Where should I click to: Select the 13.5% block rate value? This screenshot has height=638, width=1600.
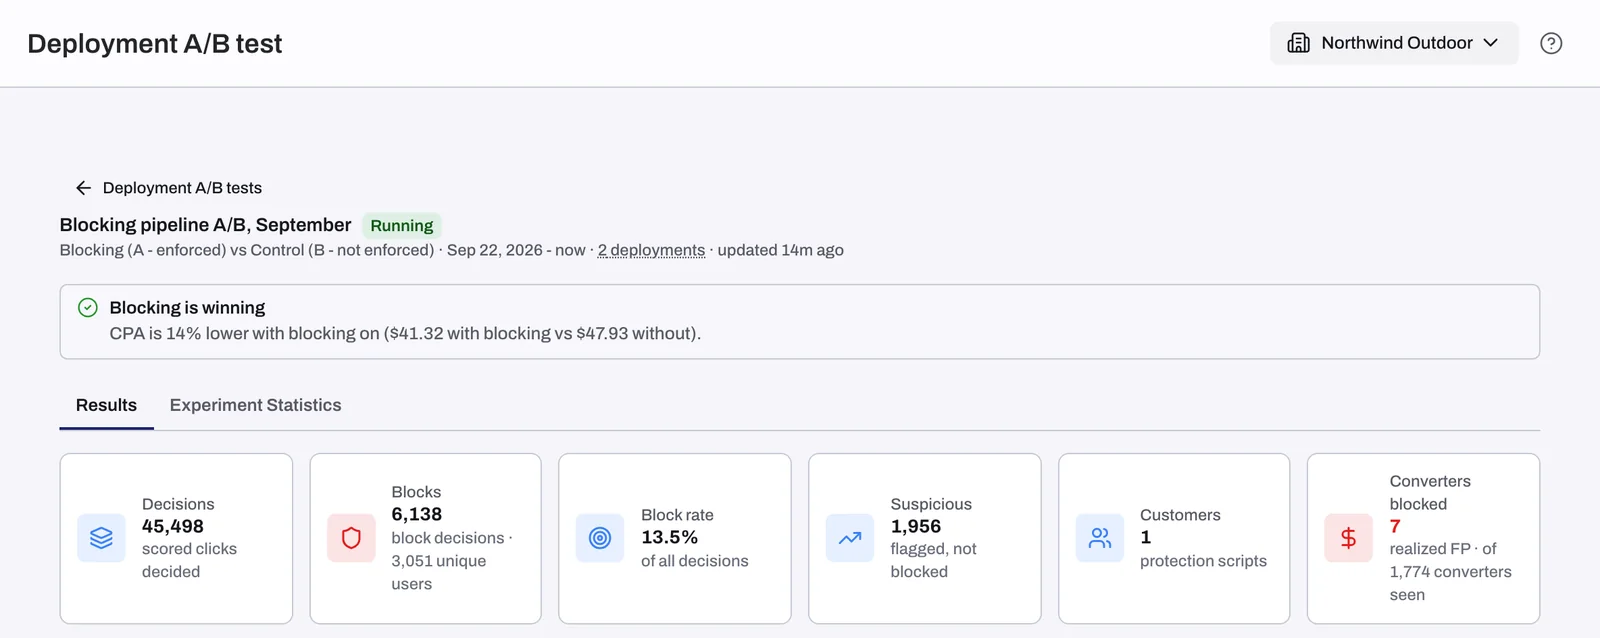coord(670,538)
